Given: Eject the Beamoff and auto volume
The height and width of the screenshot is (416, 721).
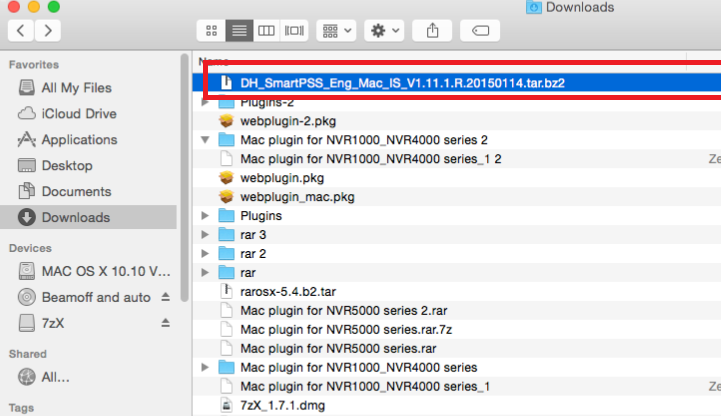Looking at the screenshot, I should 165,298.
